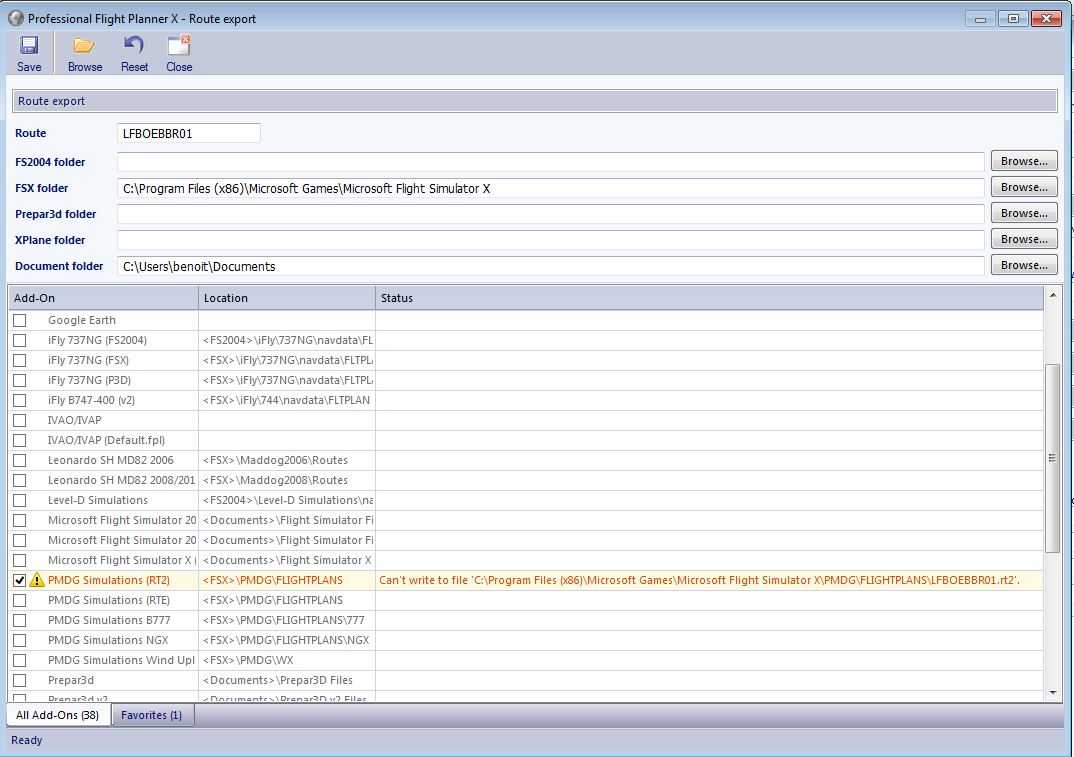Viewport: 1074px width, 757px height.
Task: Click the FSX folder path field
Action: coord(551,188)
